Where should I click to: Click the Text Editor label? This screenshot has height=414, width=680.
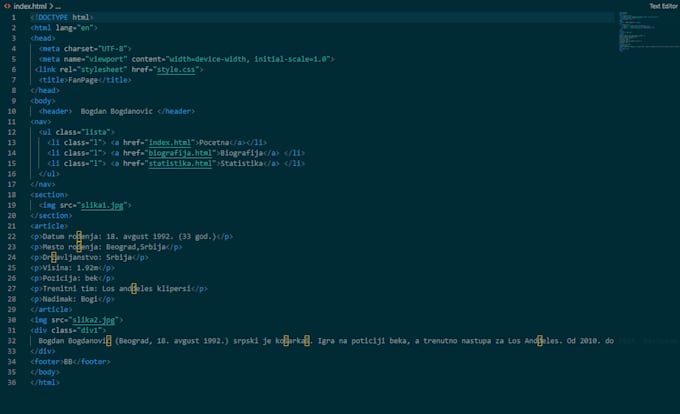coord(664,6)
